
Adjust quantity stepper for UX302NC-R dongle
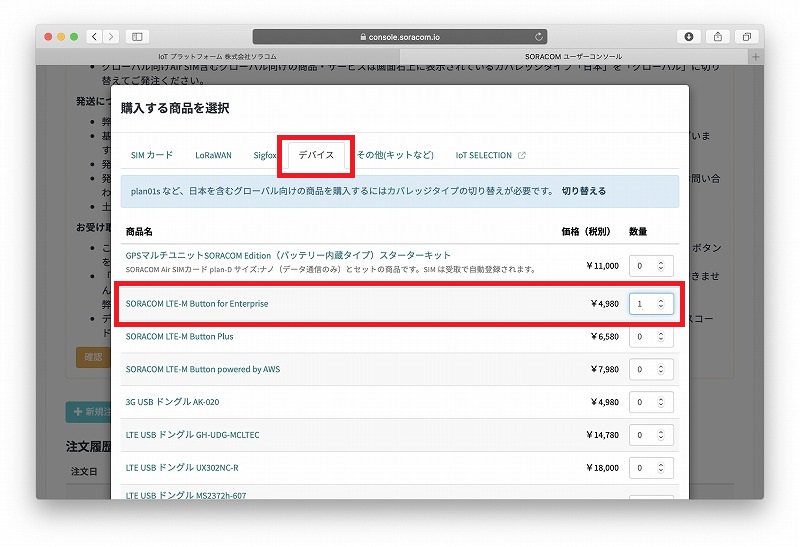pos(661,468)
